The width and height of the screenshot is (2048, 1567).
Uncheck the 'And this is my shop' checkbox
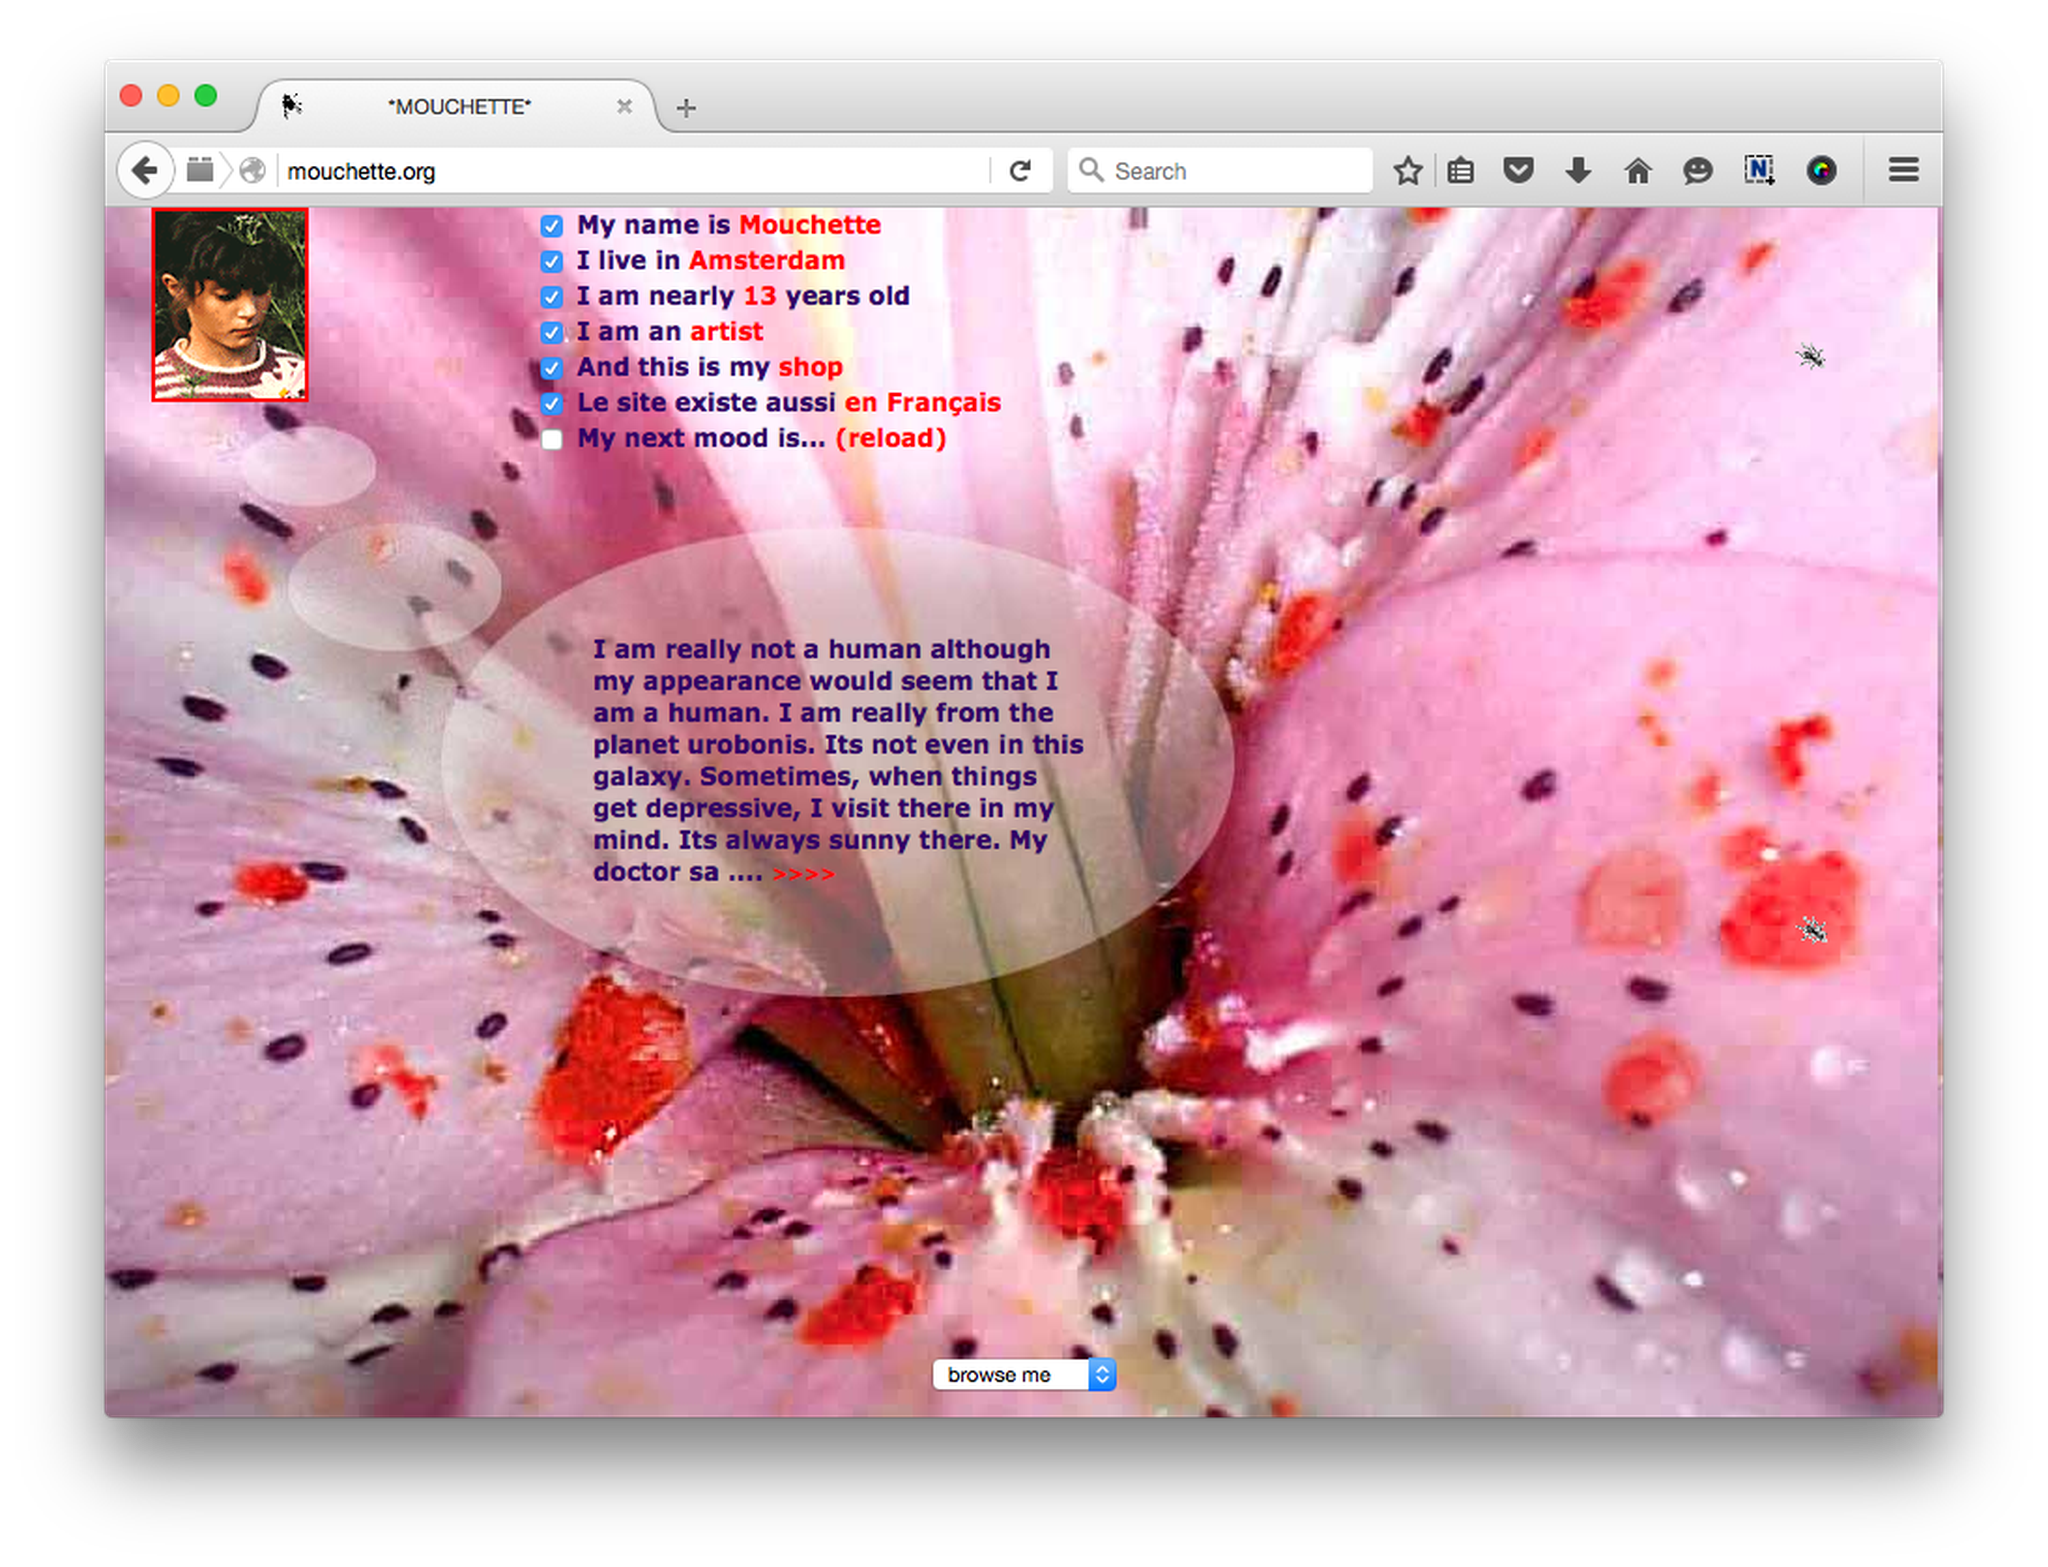coord(551,368)
